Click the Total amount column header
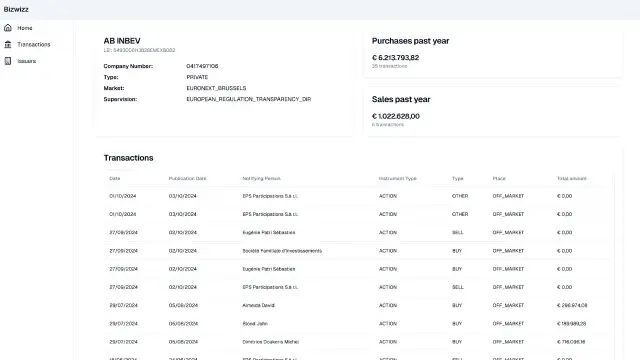640x360 pixels. point(572,178)
